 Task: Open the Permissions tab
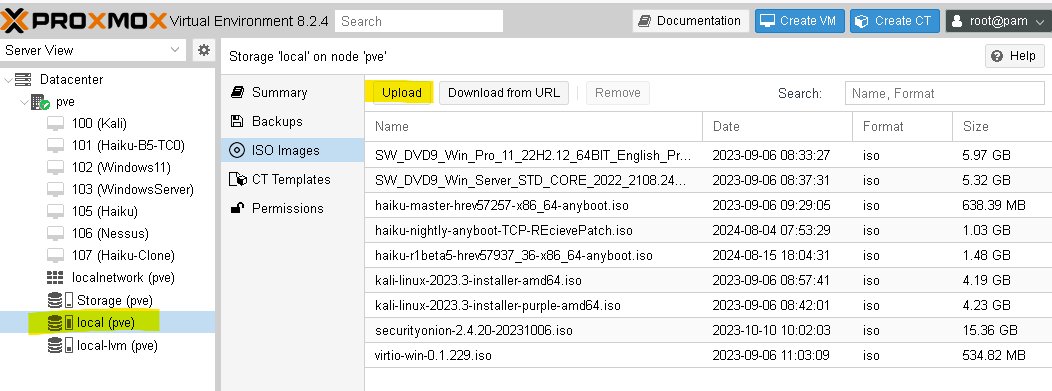(293, 208)
